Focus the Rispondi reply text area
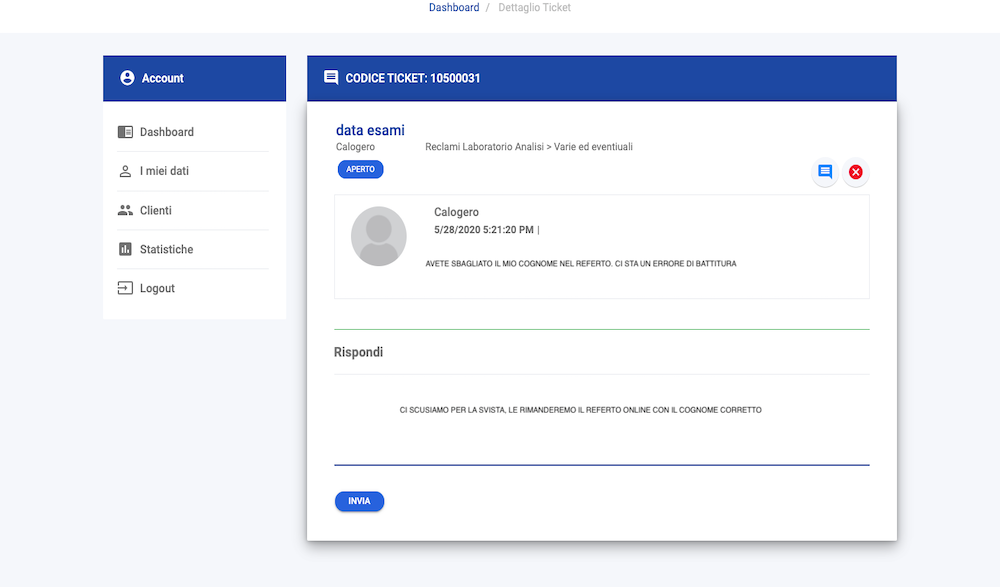This screenshot has height=587, width=1000. click(x=601, y=420)
